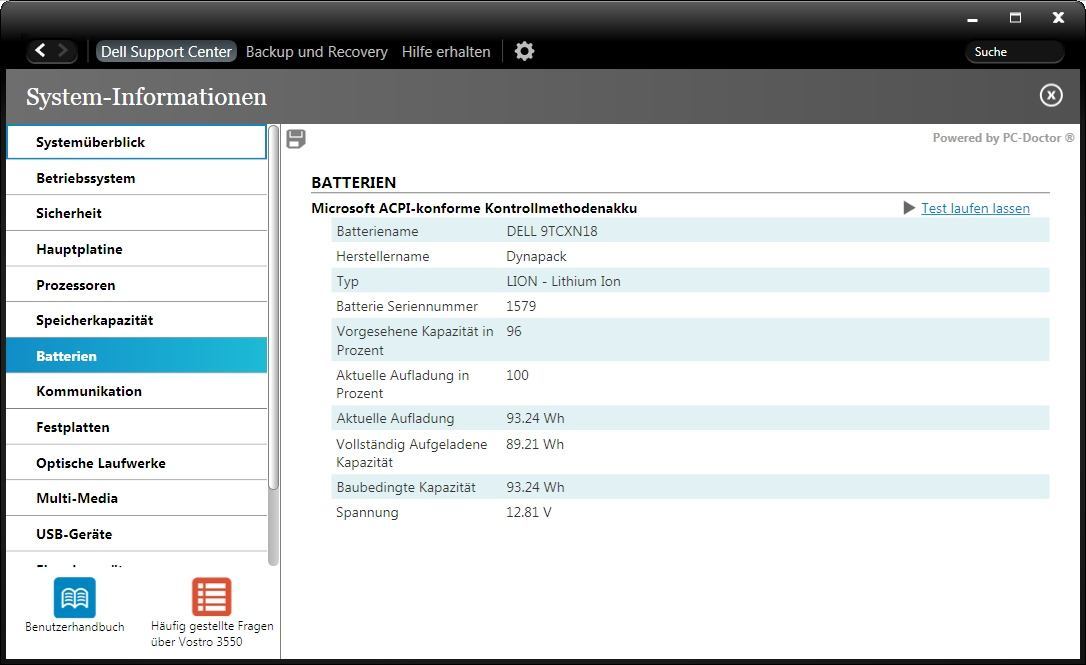Save report using the floppy disk icon
The image size is (1086, 665).
pos(296,139)
